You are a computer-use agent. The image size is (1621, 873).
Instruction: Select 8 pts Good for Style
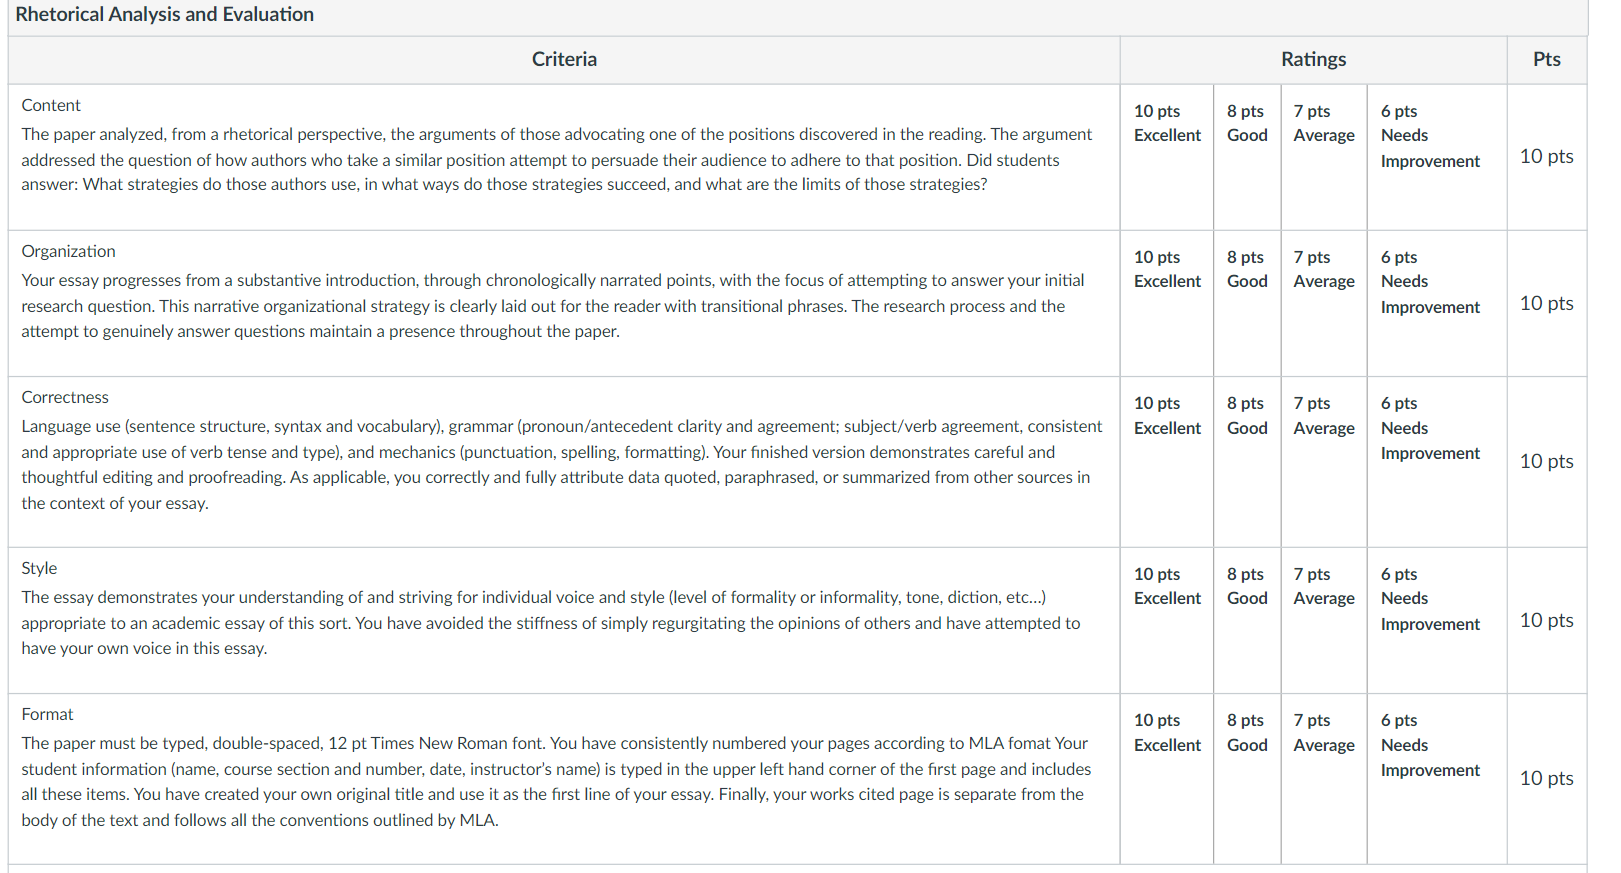pyautogui.click(x=1247, y=620)
